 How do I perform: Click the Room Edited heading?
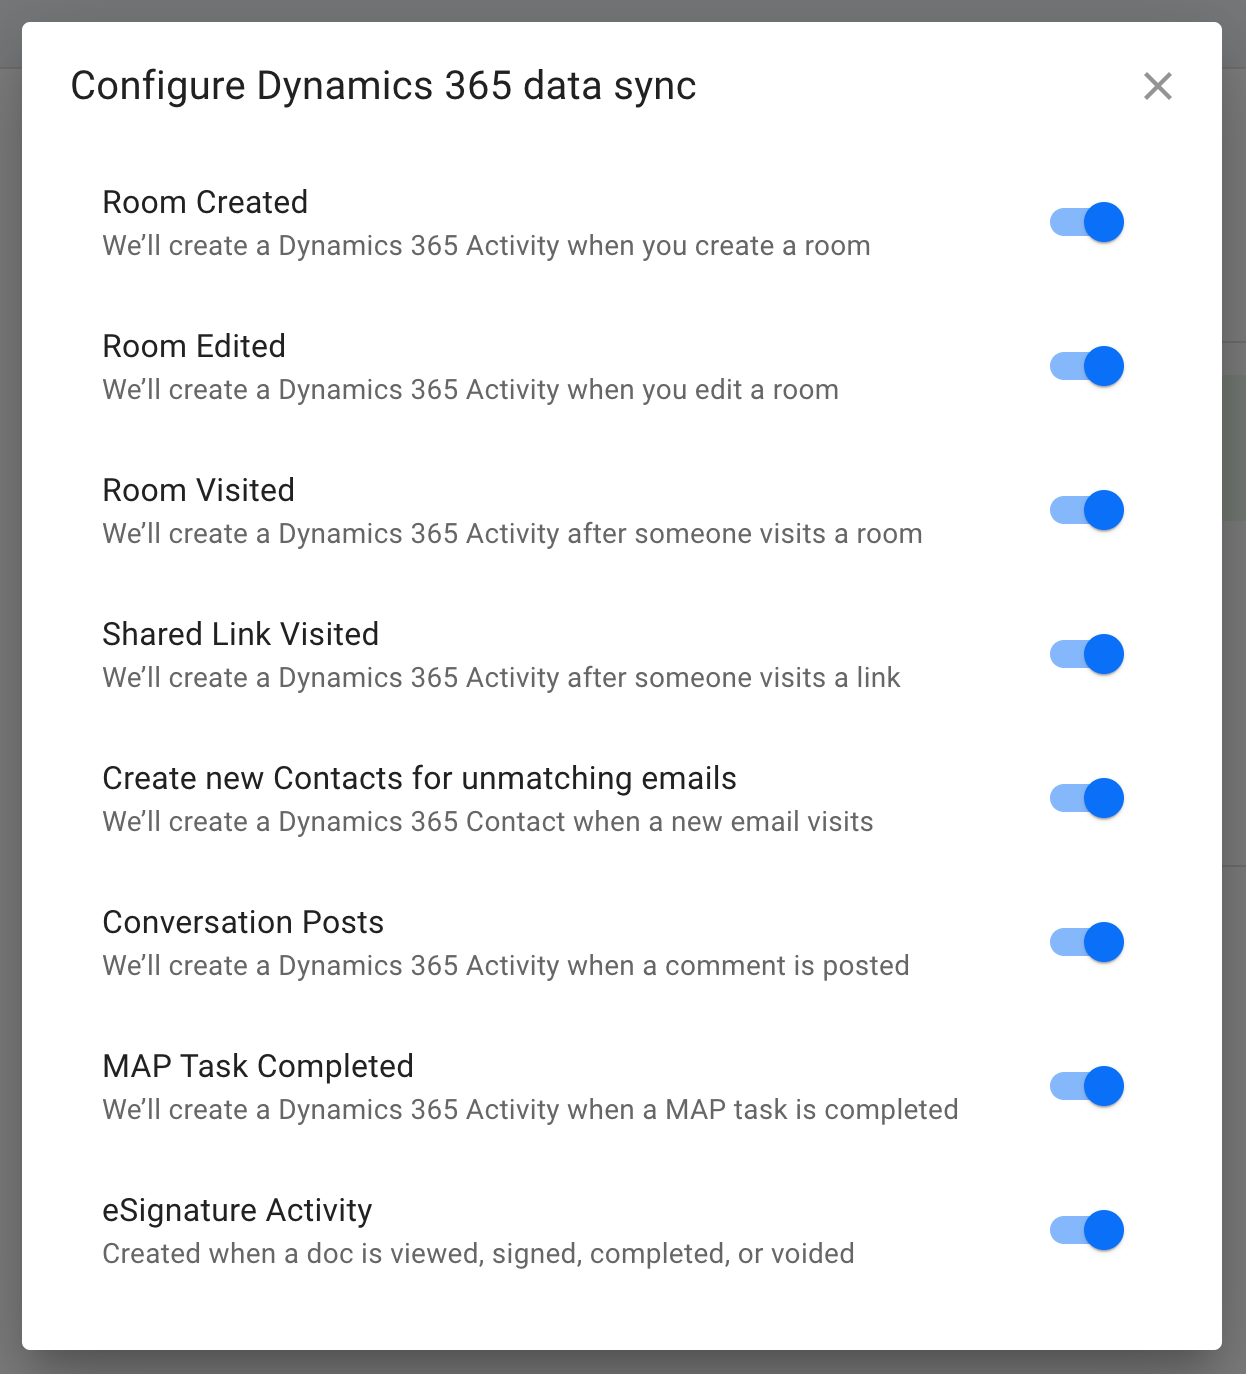[194, 346]
